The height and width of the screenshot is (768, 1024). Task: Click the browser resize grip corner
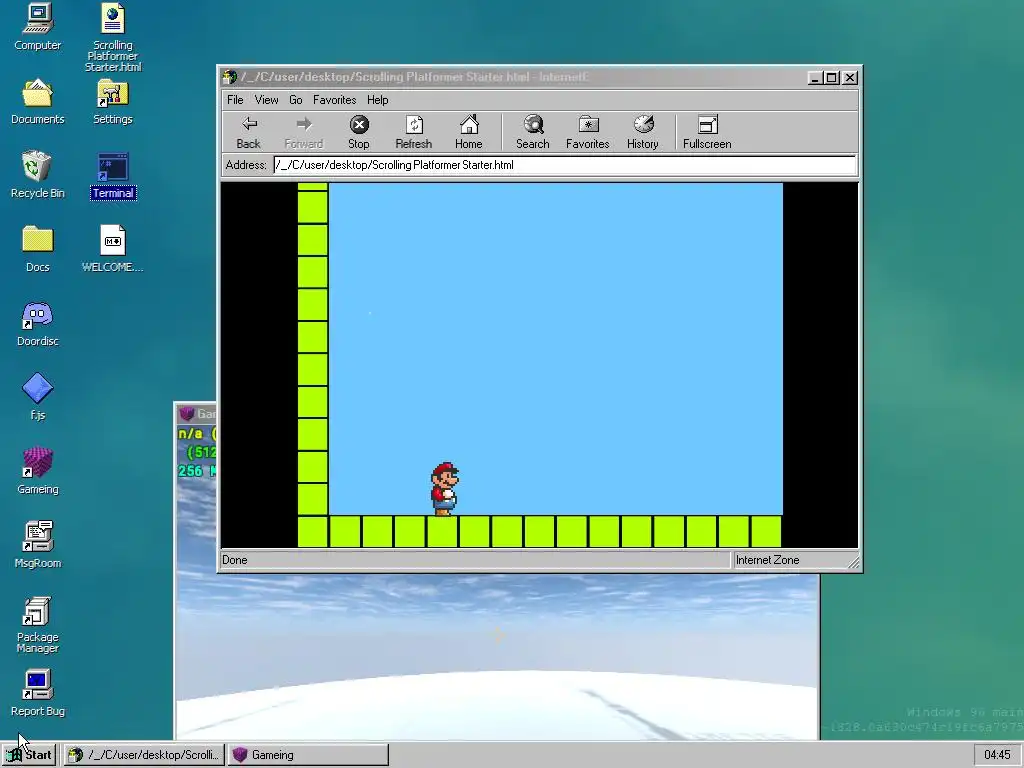(x=854, y=562)
